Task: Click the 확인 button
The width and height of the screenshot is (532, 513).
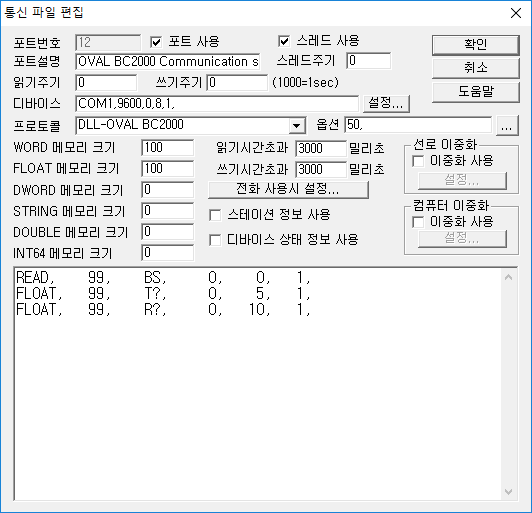Action: [x=476, y=44]
